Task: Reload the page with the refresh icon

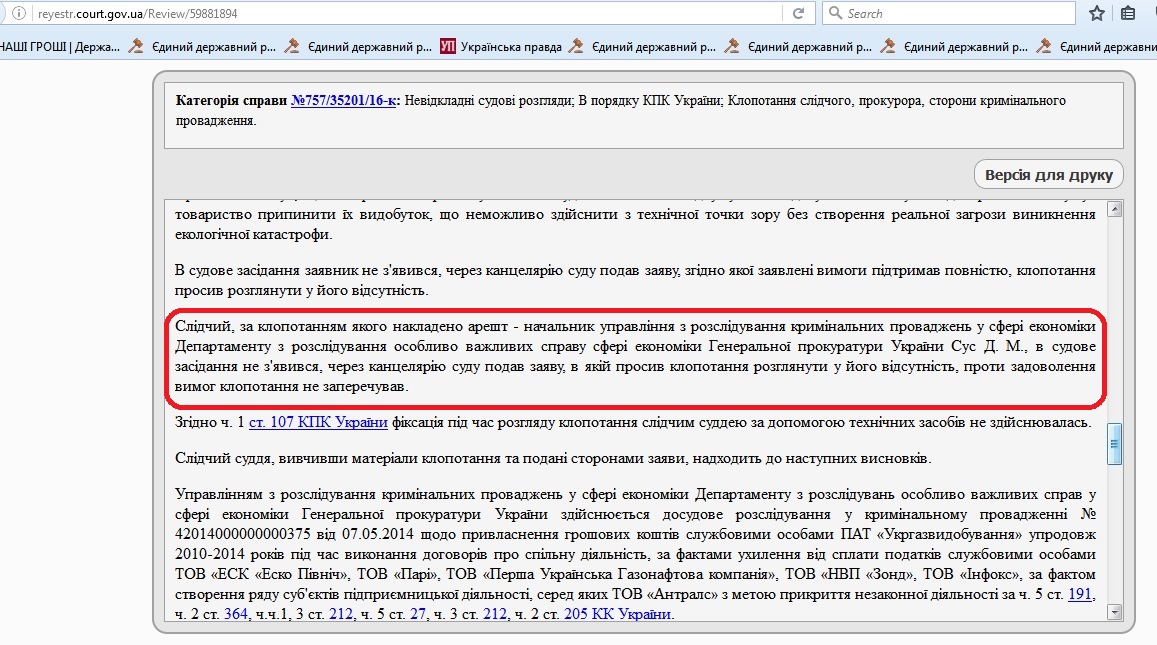Action: click(798, 14)
